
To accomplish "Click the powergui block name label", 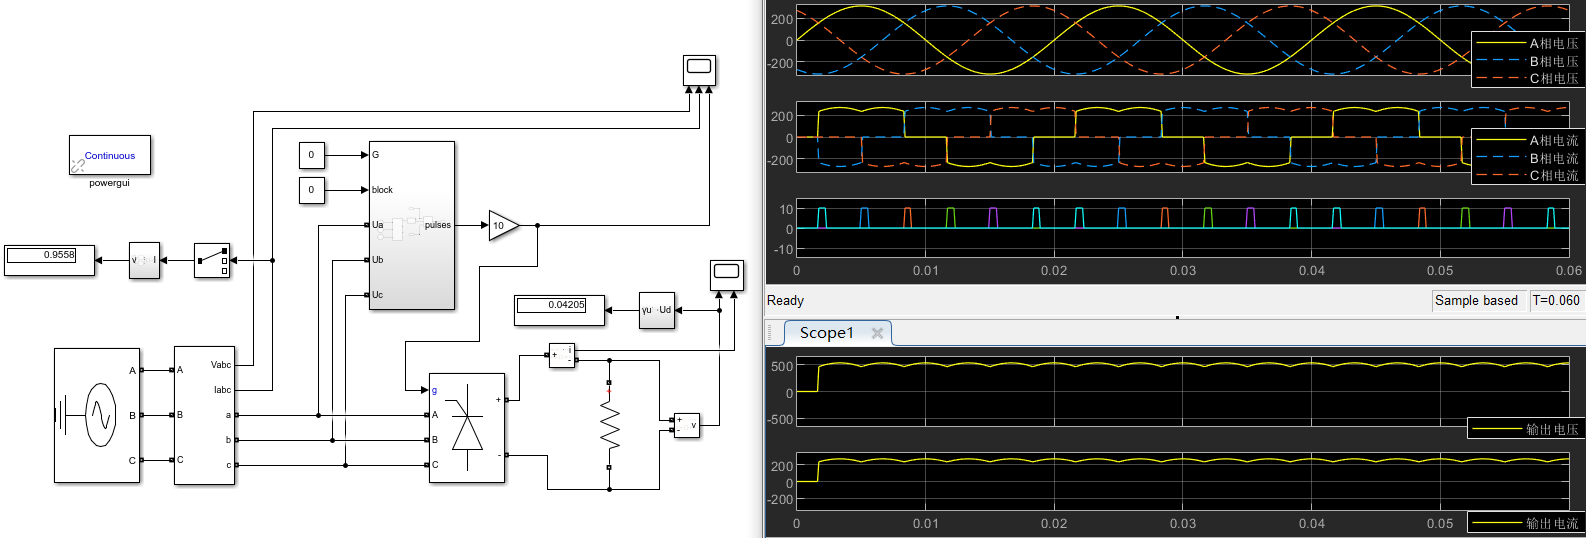I will 109,183.
